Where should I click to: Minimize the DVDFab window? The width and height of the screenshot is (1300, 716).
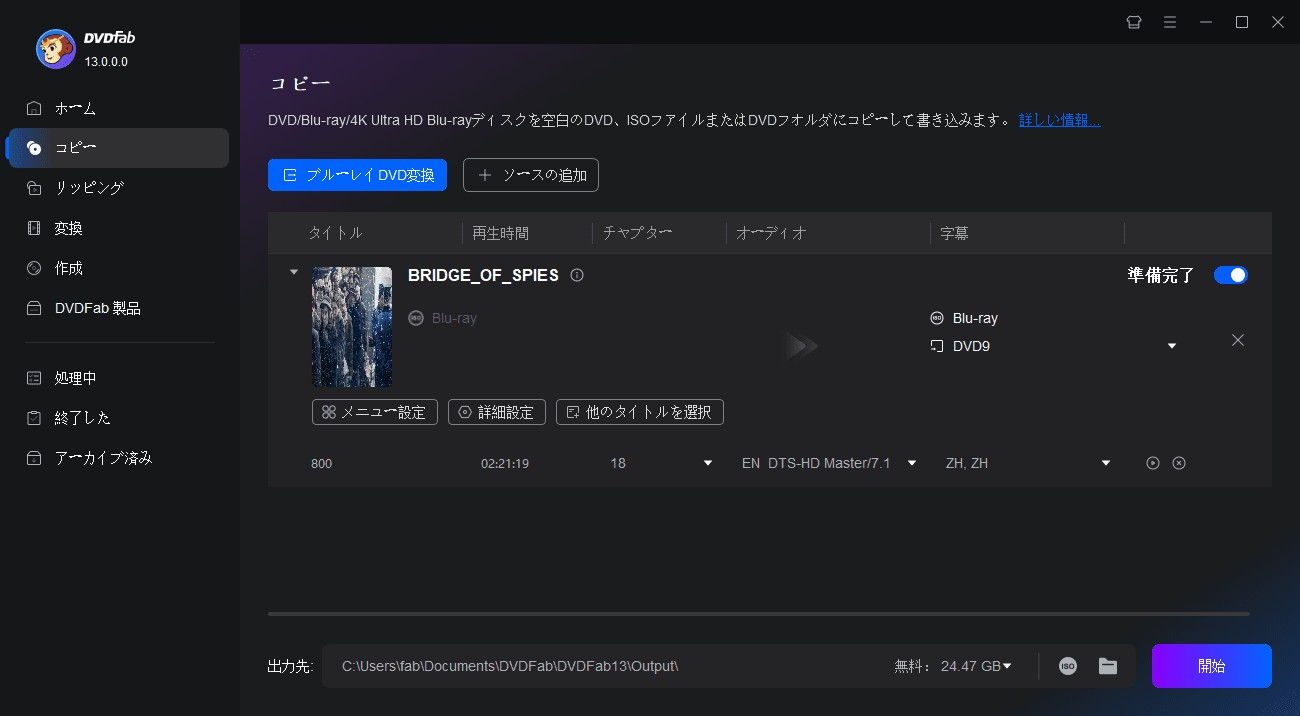1205,22
